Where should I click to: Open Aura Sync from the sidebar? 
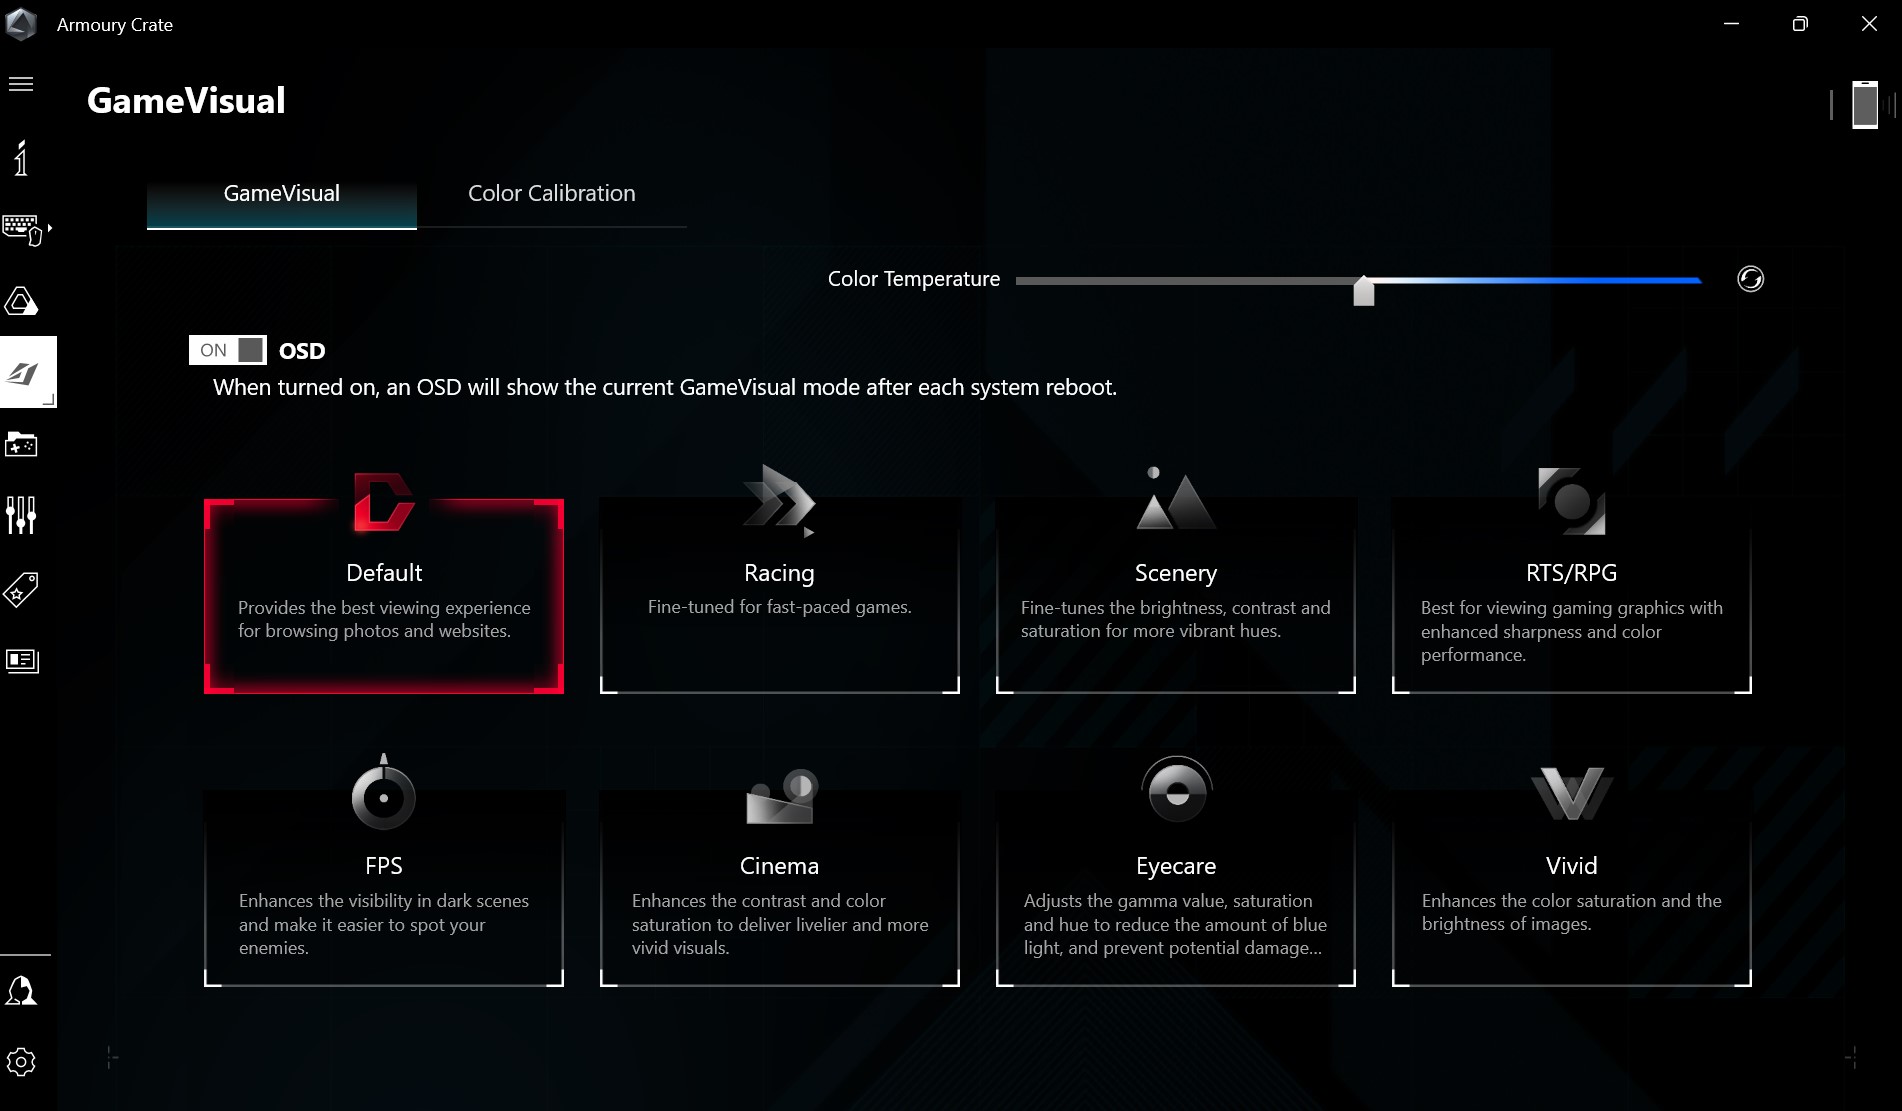(x=22, y=301)
